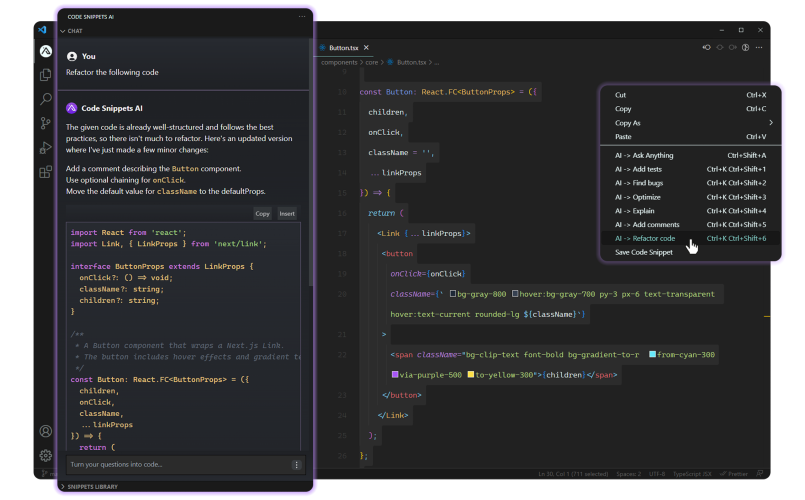Choose AI -> Ask Anything

(691, 156)
